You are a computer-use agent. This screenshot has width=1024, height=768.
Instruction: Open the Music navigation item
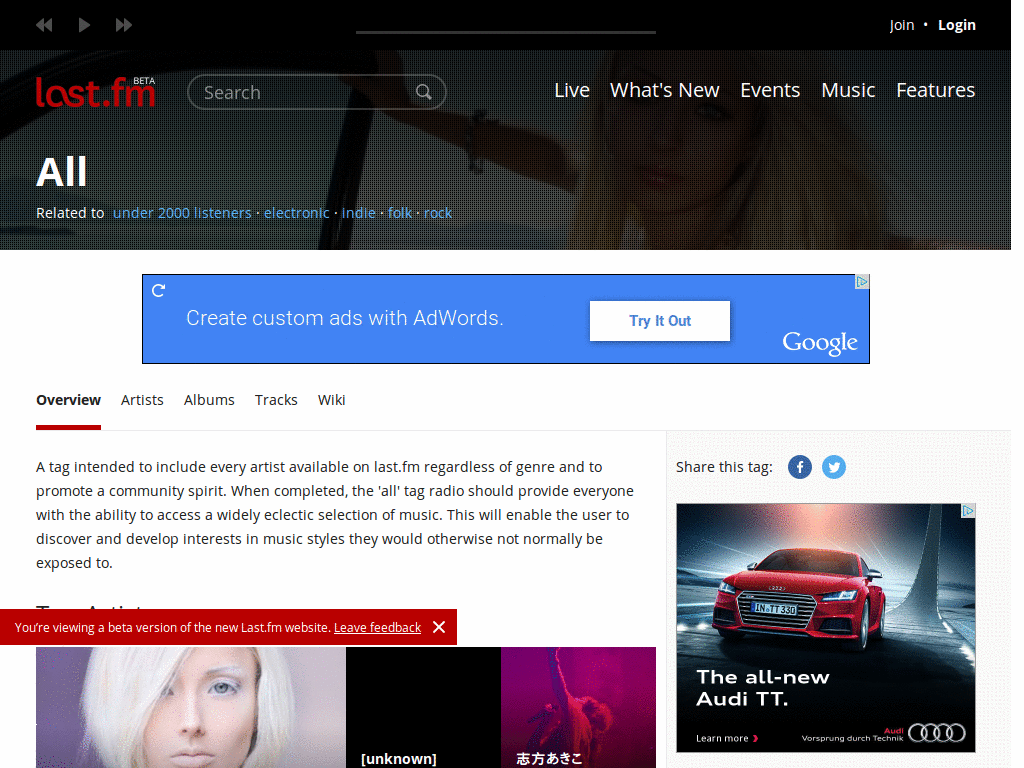[x=848, y=90]
